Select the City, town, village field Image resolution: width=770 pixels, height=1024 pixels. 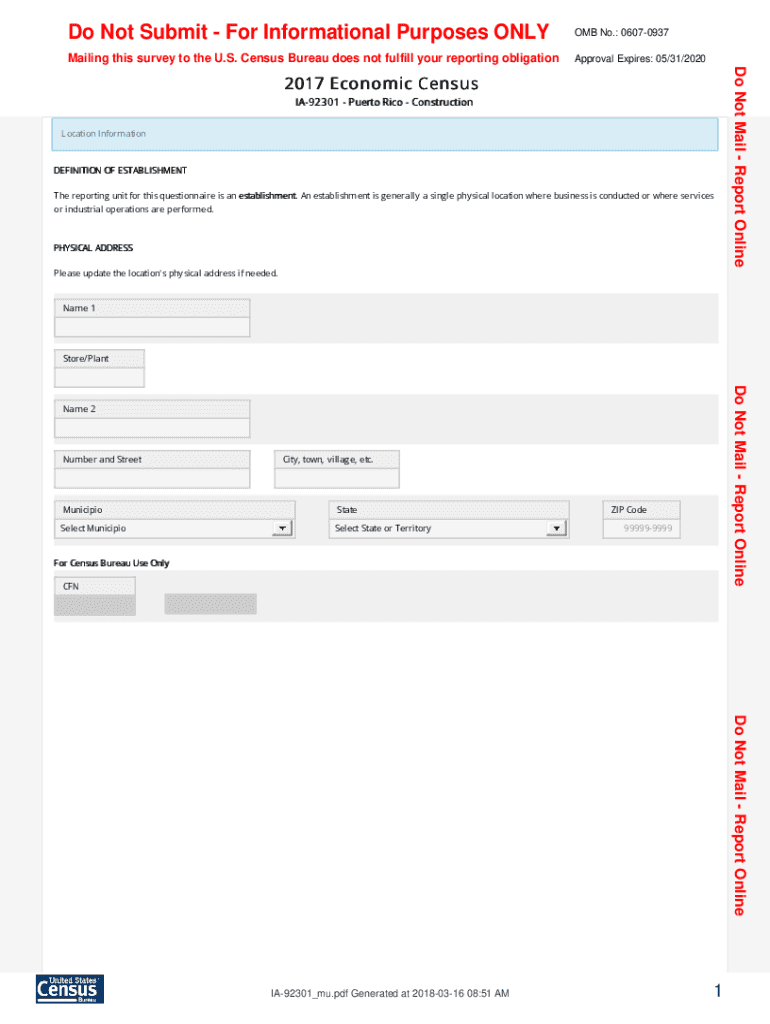click(x=337, y=478)
